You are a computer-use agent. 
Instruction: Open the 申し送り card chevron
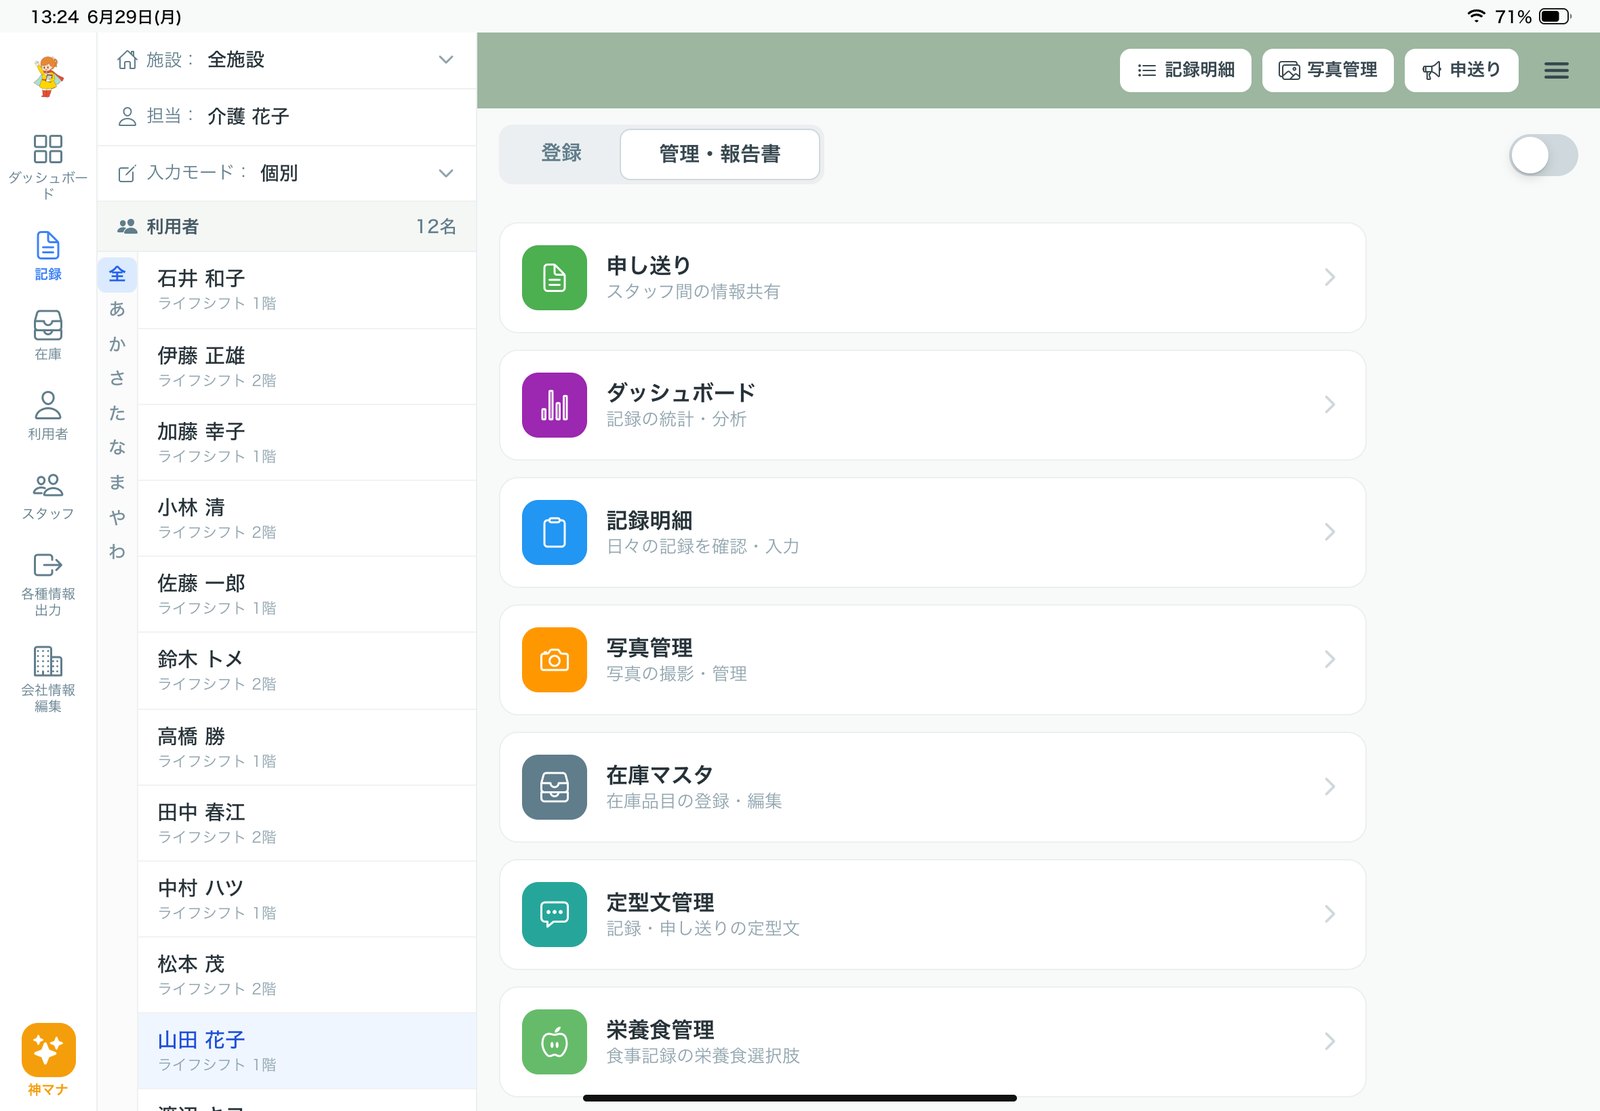(1330, 277)
